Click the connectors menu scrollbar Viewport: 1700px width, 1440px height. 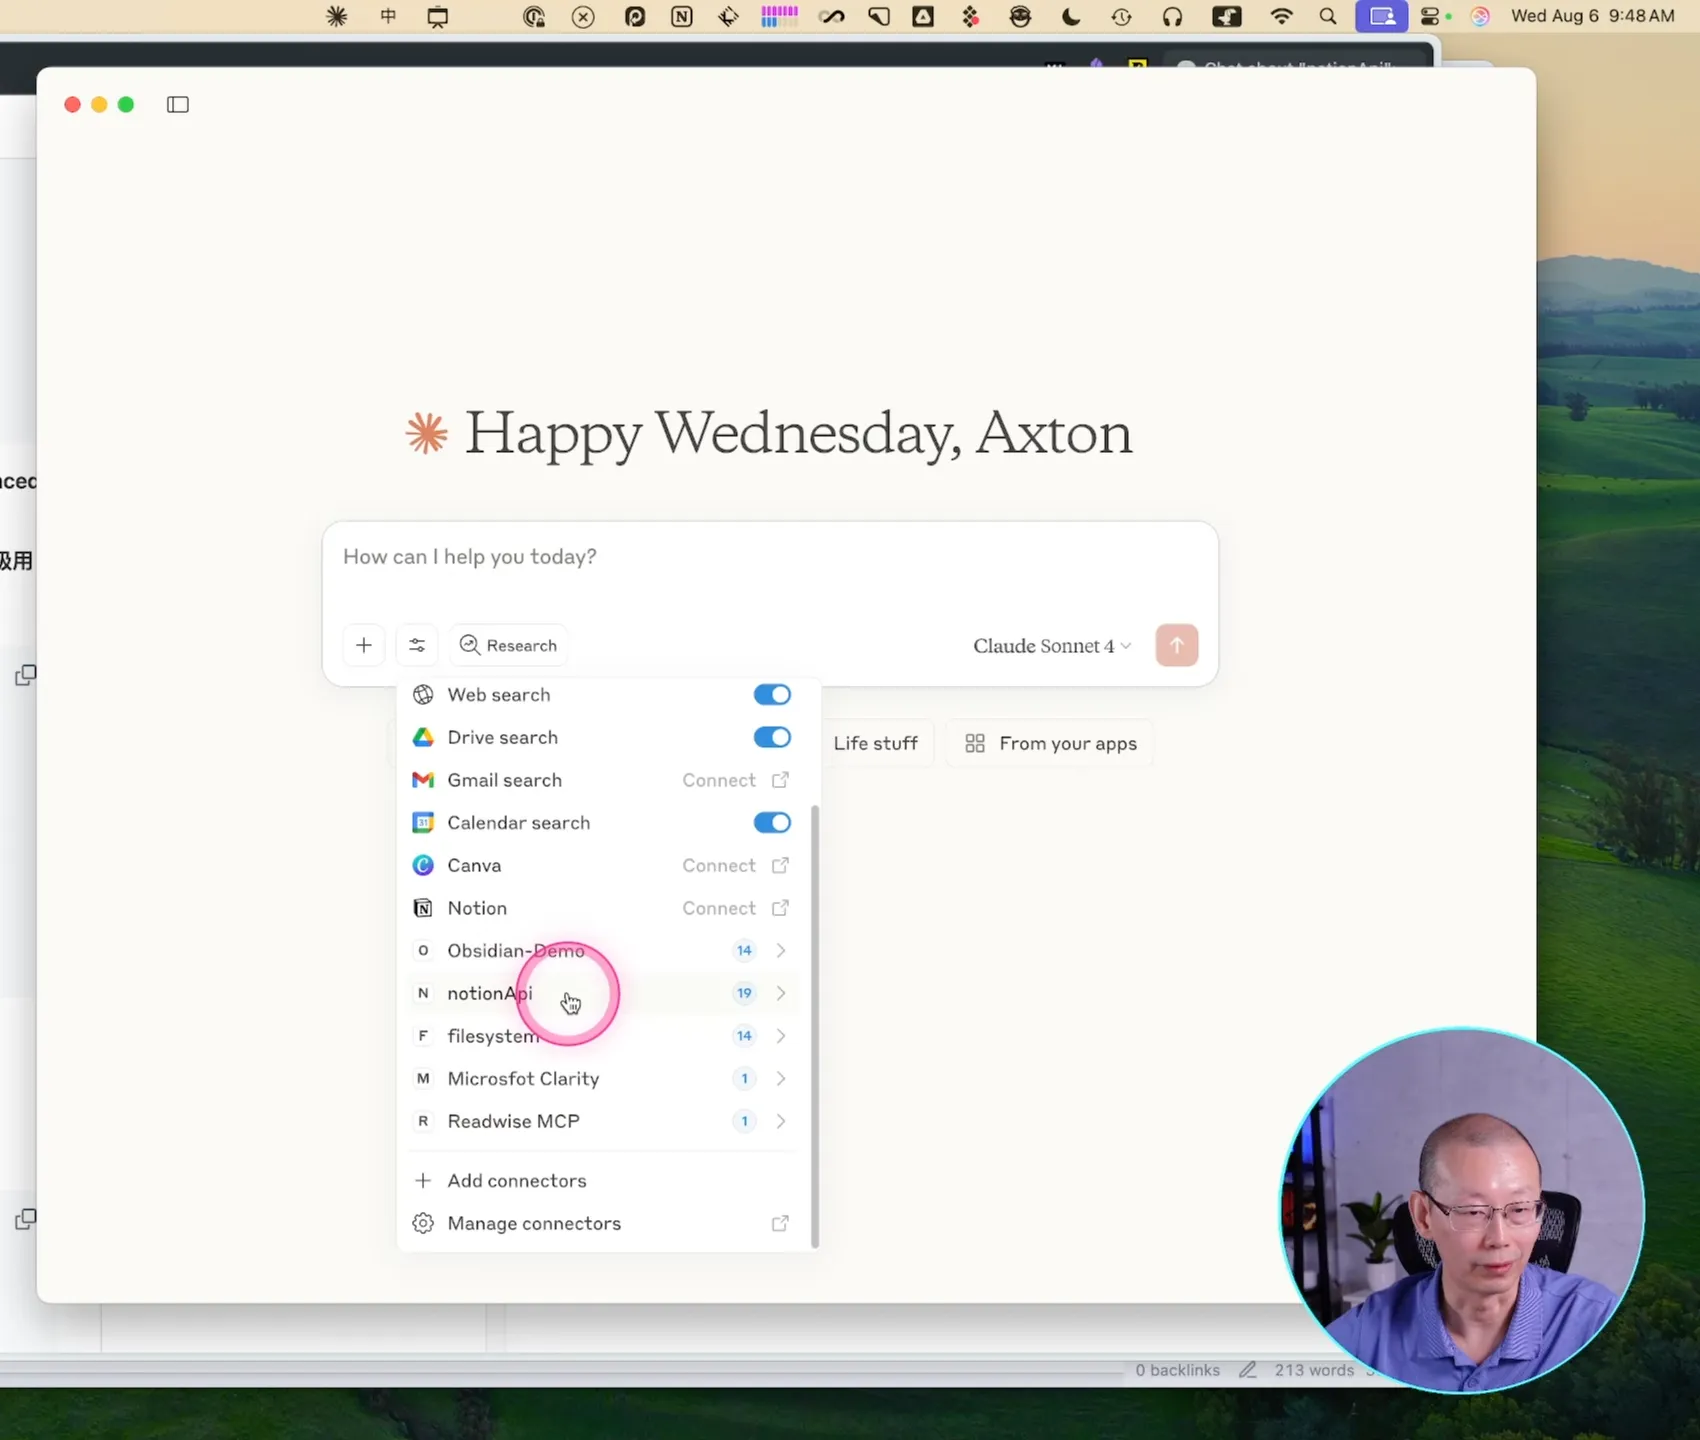coord(815,1025)
